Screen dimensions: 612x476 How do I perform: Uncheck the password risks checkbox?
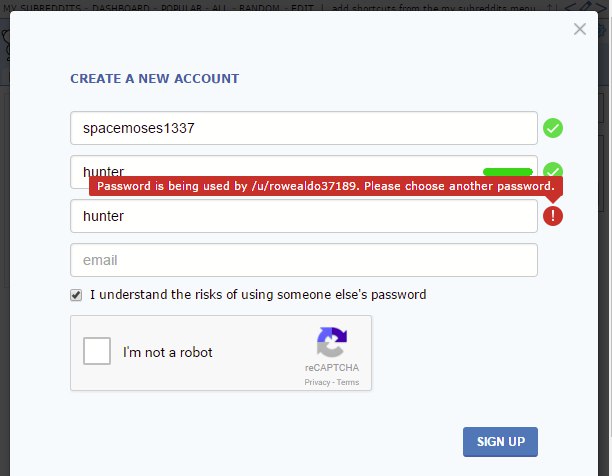coord(76,295)
